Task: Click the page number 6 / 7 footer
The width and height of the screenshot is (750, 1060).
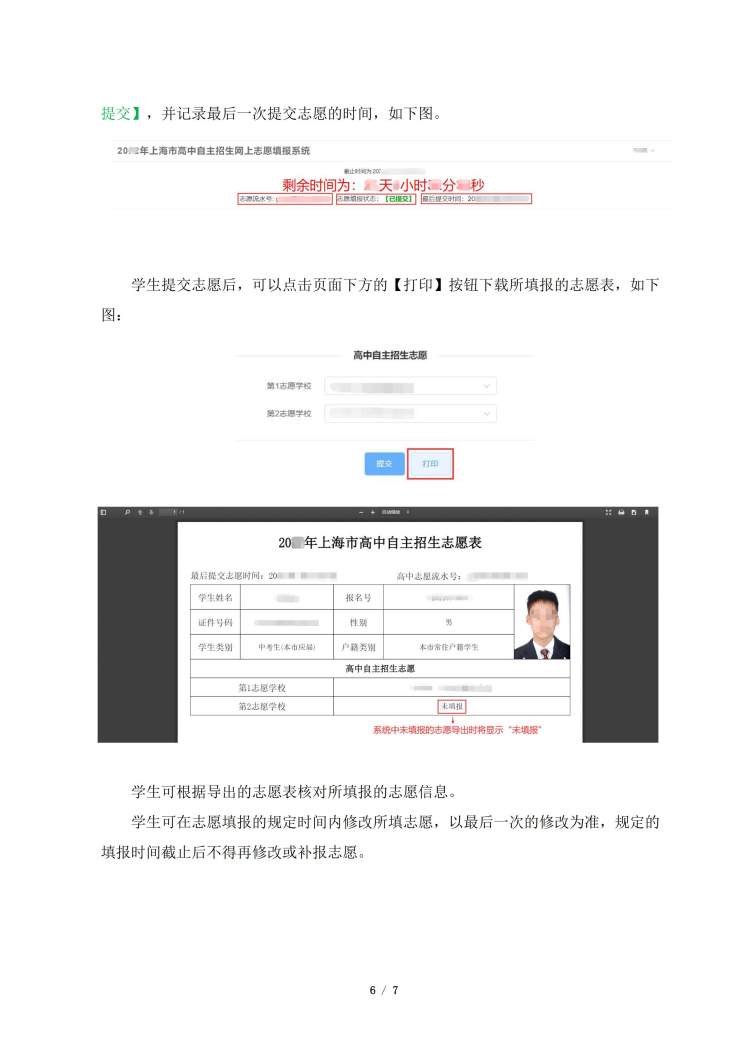Action: [383, 990]
